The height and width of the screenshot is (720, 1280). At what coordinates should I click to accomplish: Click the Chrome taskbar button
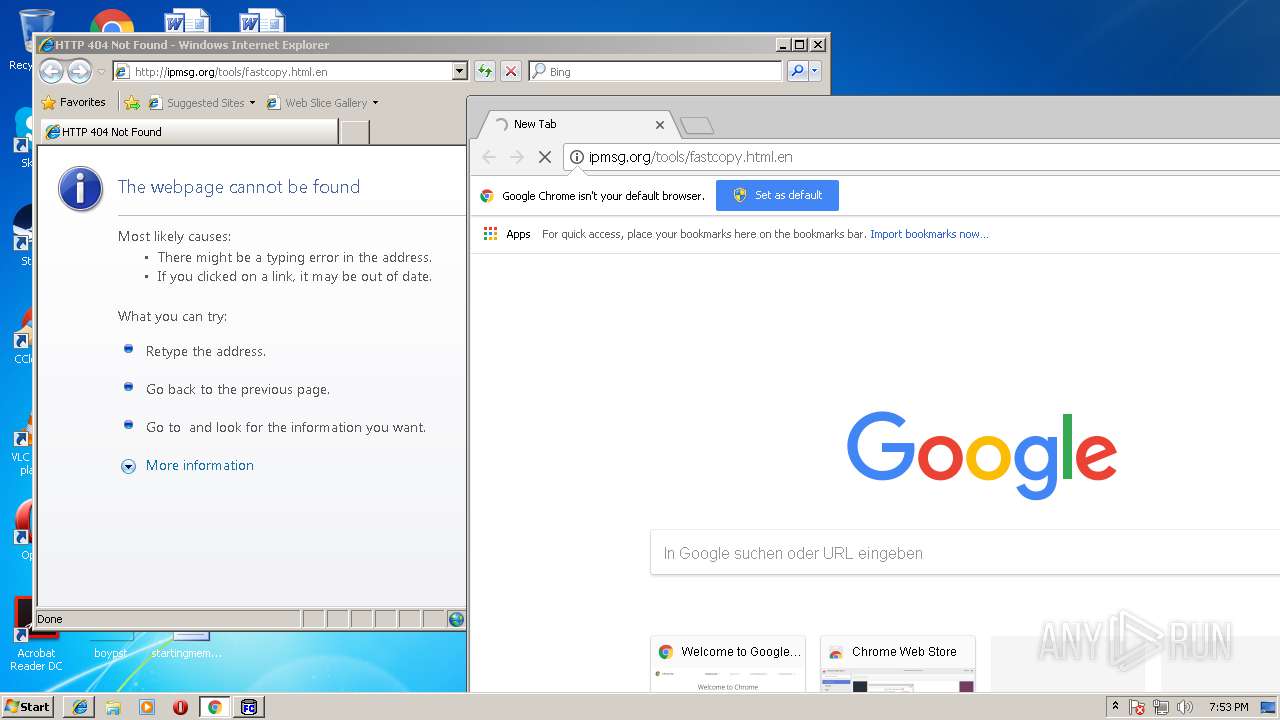pyautogui.click(x=214, y=707)
